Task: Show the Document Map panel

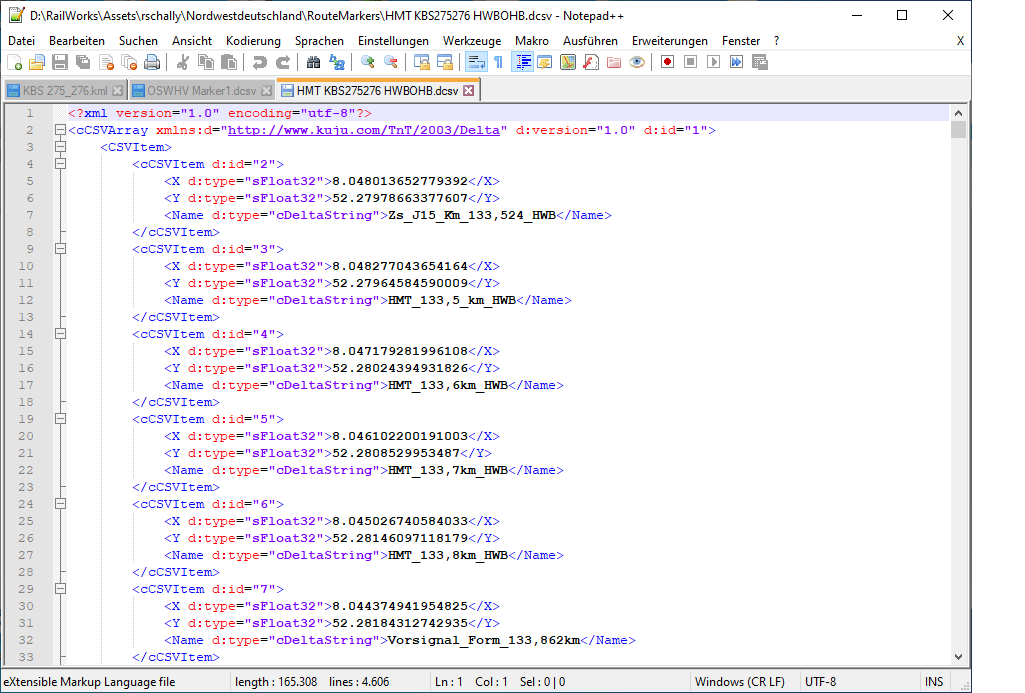Action: [x=568, y=62]
